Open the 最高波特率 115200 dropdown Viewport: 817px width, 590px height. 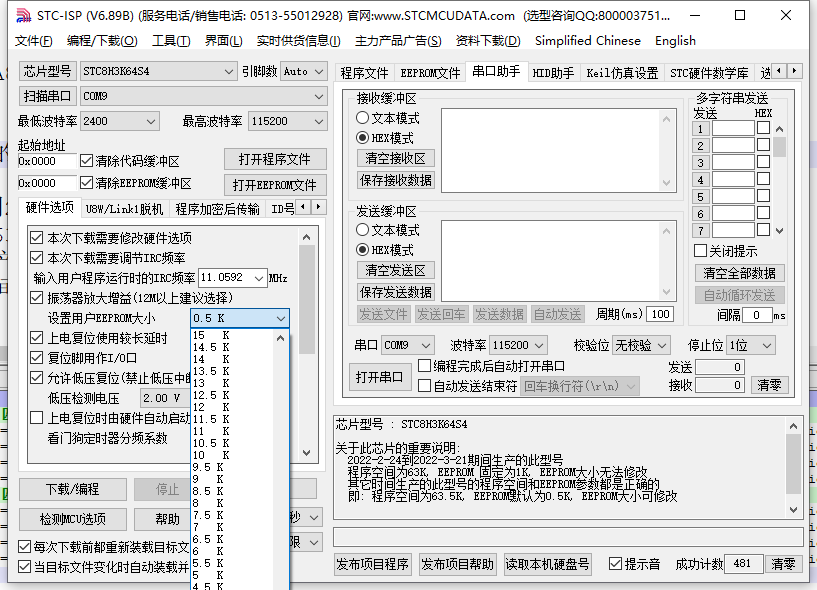288,121
